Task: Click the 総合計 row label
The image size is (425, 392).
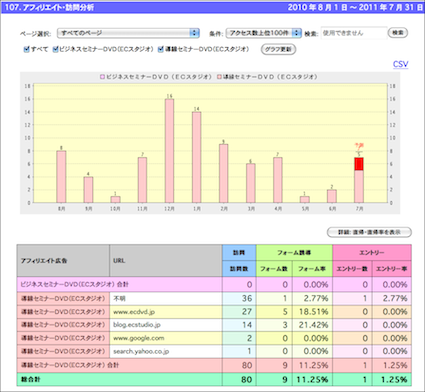Action: (x=30, y=379)
